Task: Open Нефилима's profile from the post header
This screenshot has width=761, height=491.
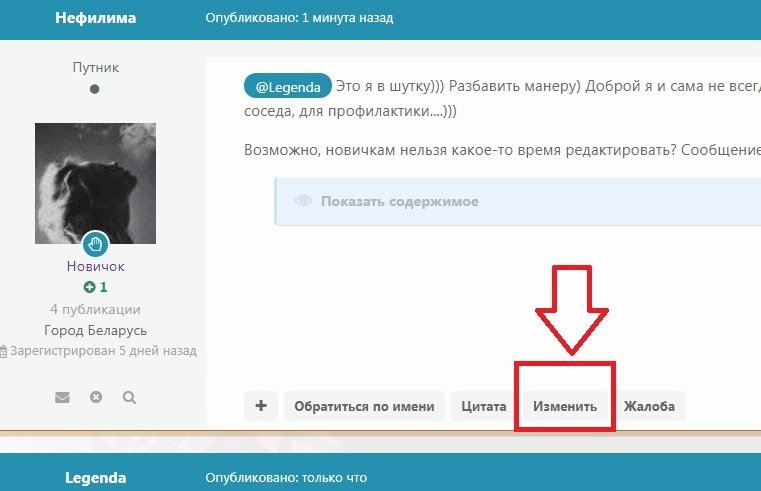Action: point(96,18)
